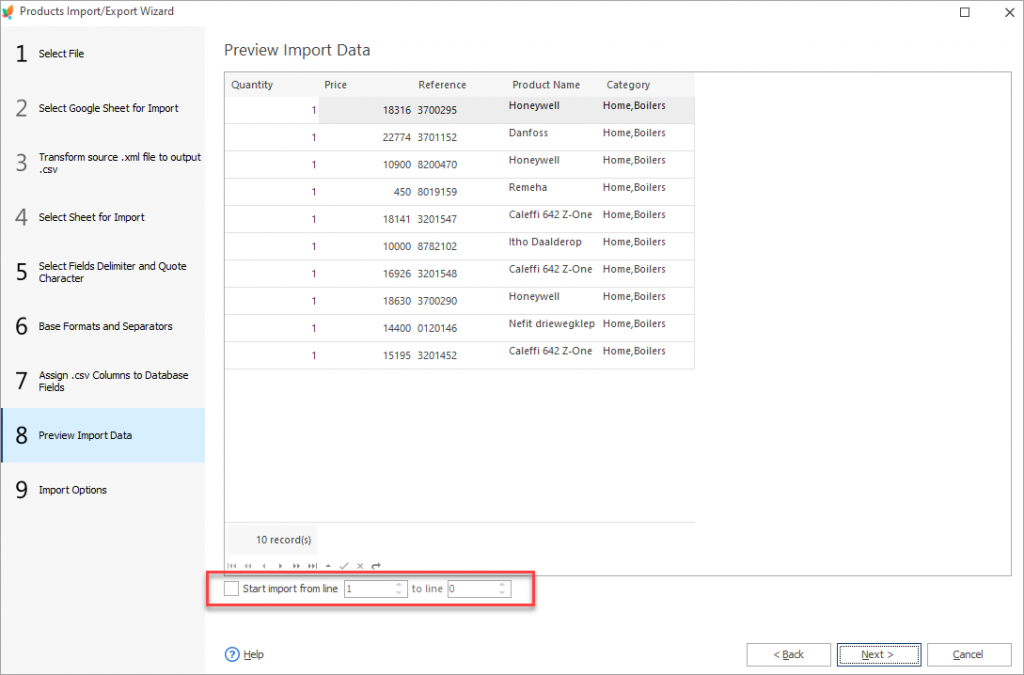The image size is (1024, 675).
Task: Advance to the next record
Action: click(280, 565)
